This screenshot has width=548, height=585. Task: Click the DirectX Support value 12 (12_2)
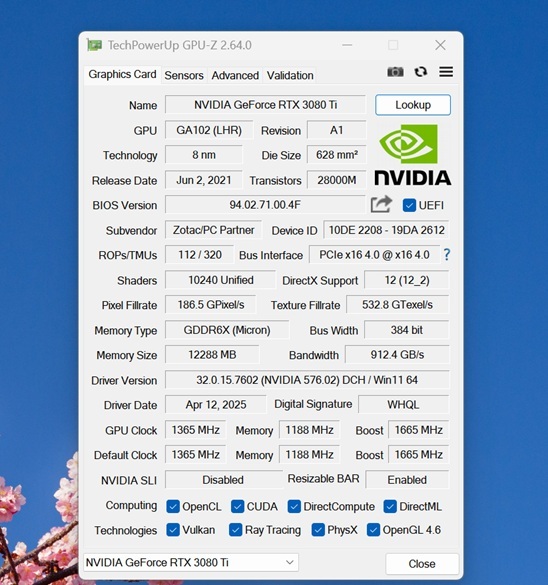tap(407, 280)
